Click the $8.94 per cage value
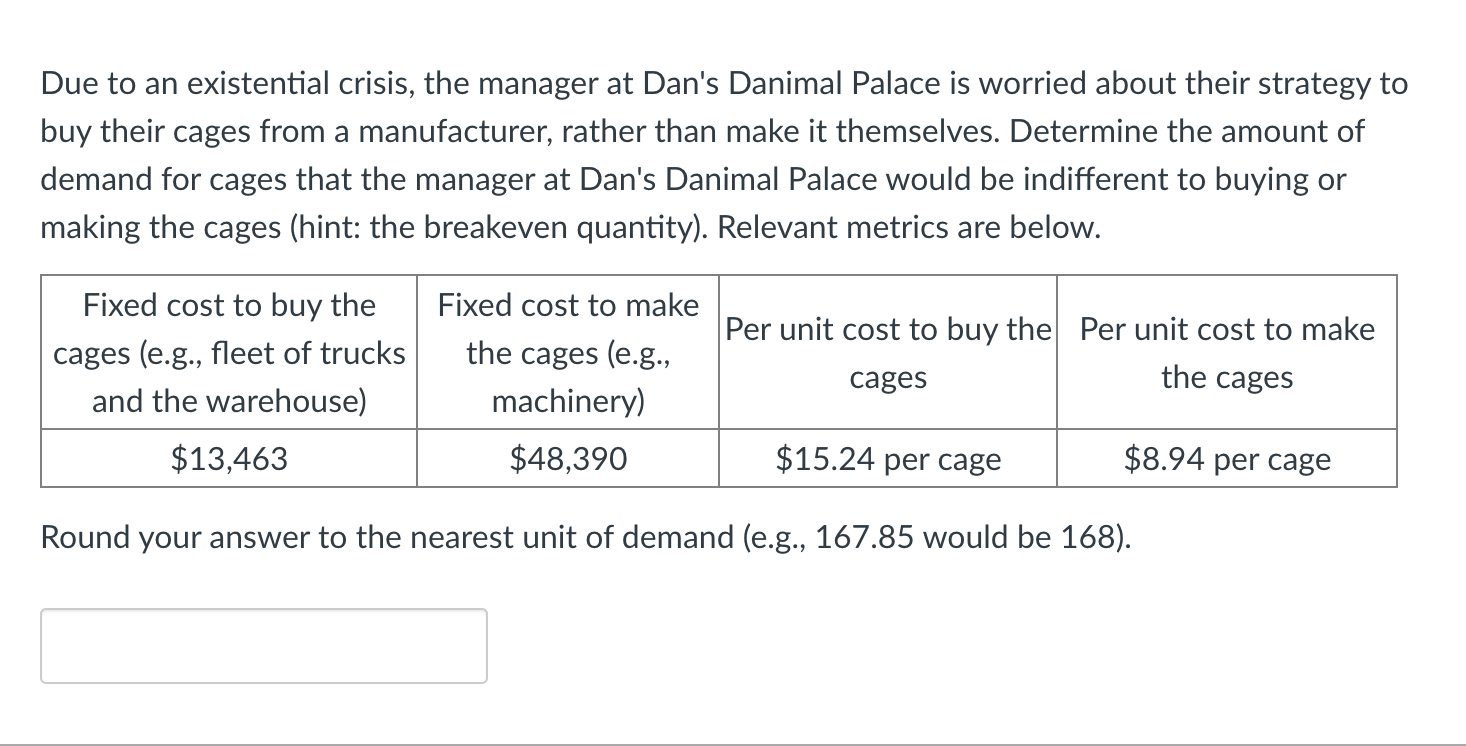This screenshot has width=1466, height=746. tap(1227, 459)
